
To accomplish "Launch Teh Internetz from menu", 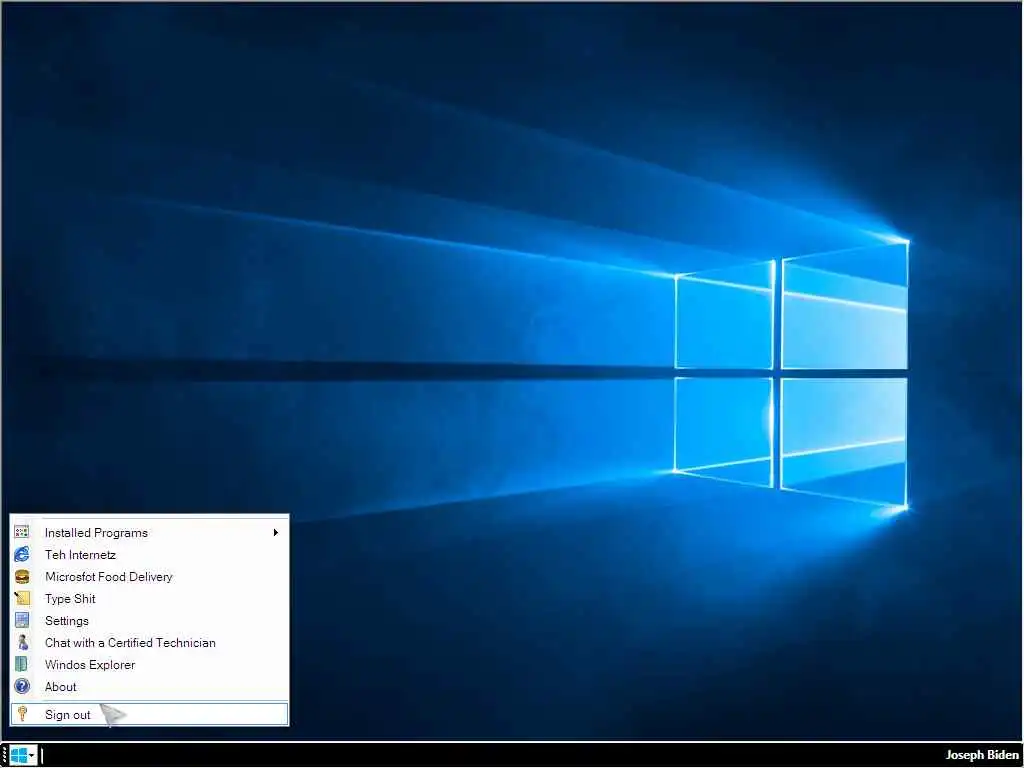I will click(149, 554).
